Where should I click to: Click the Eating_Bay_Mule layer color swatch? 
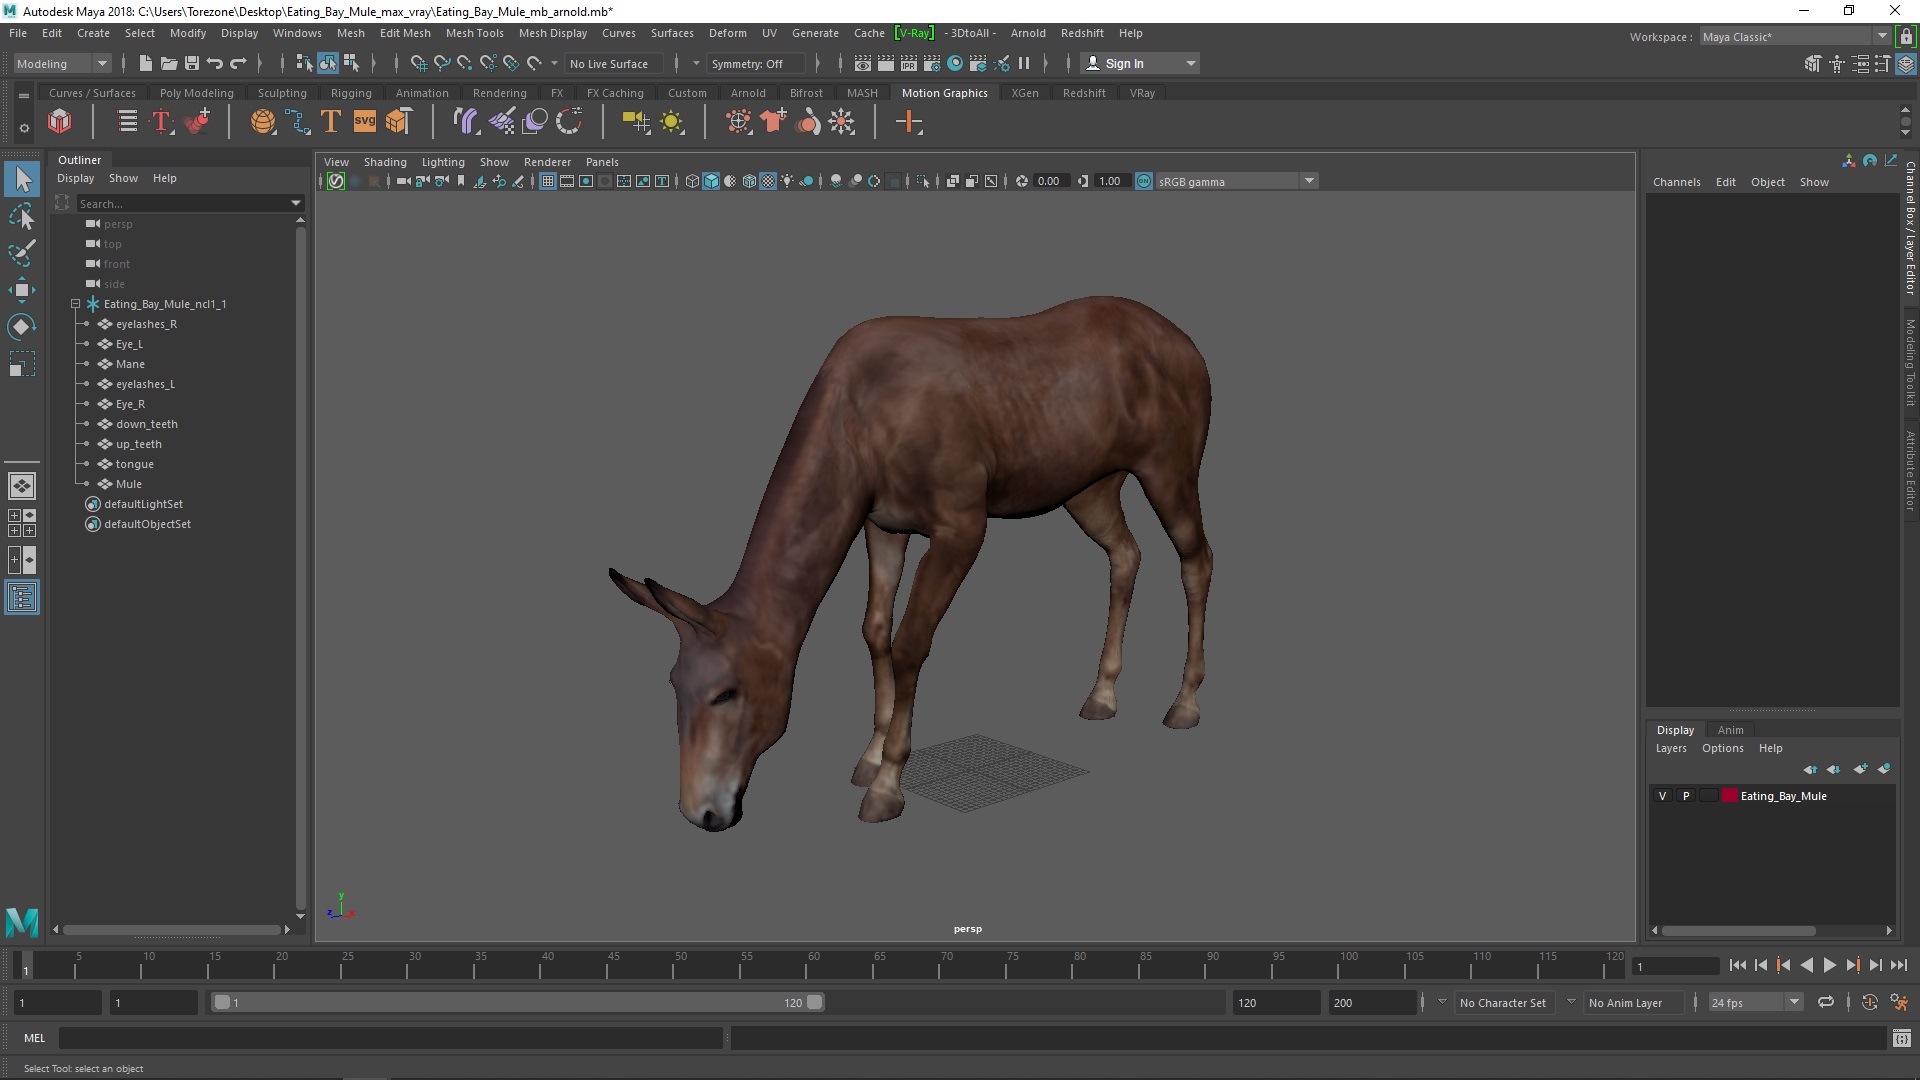(x=1729, y=796)
